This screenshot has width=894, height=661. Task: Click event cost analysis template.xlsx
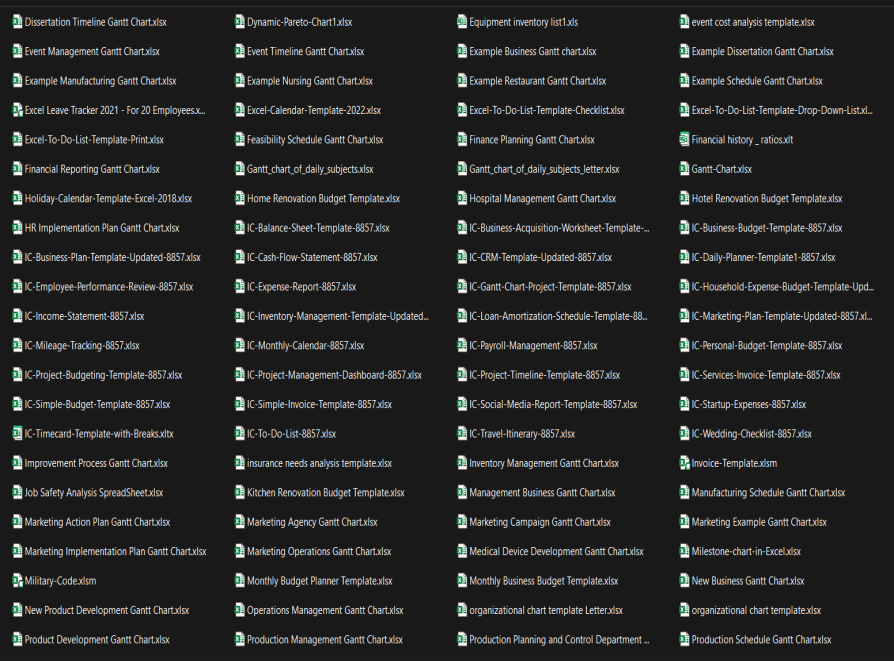pyautogui.click(x=753, y=22)
